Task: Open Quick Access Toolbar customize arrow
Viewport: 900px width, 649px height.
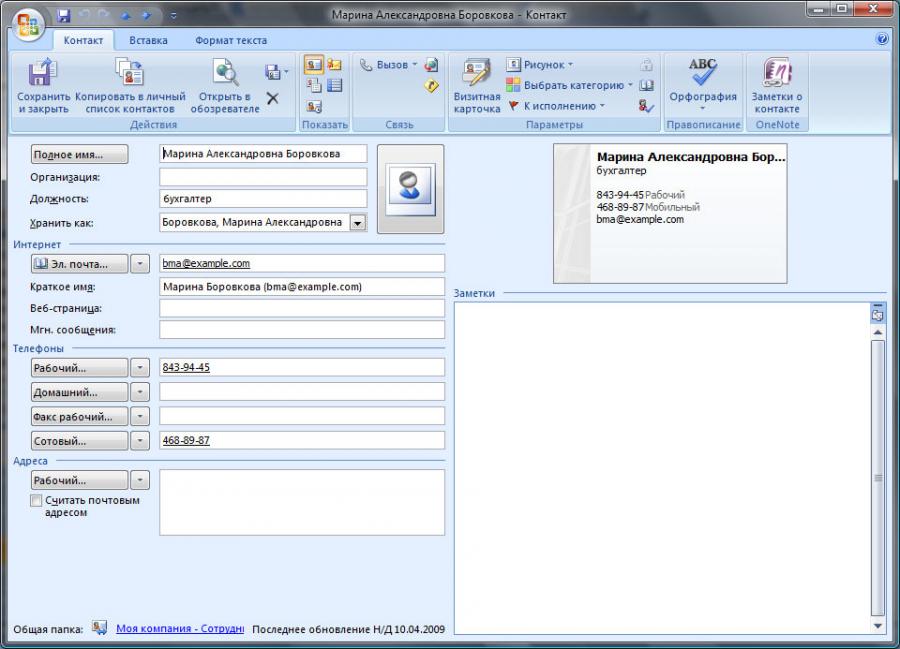Action: pyautogui.click(x=173, y=15)
